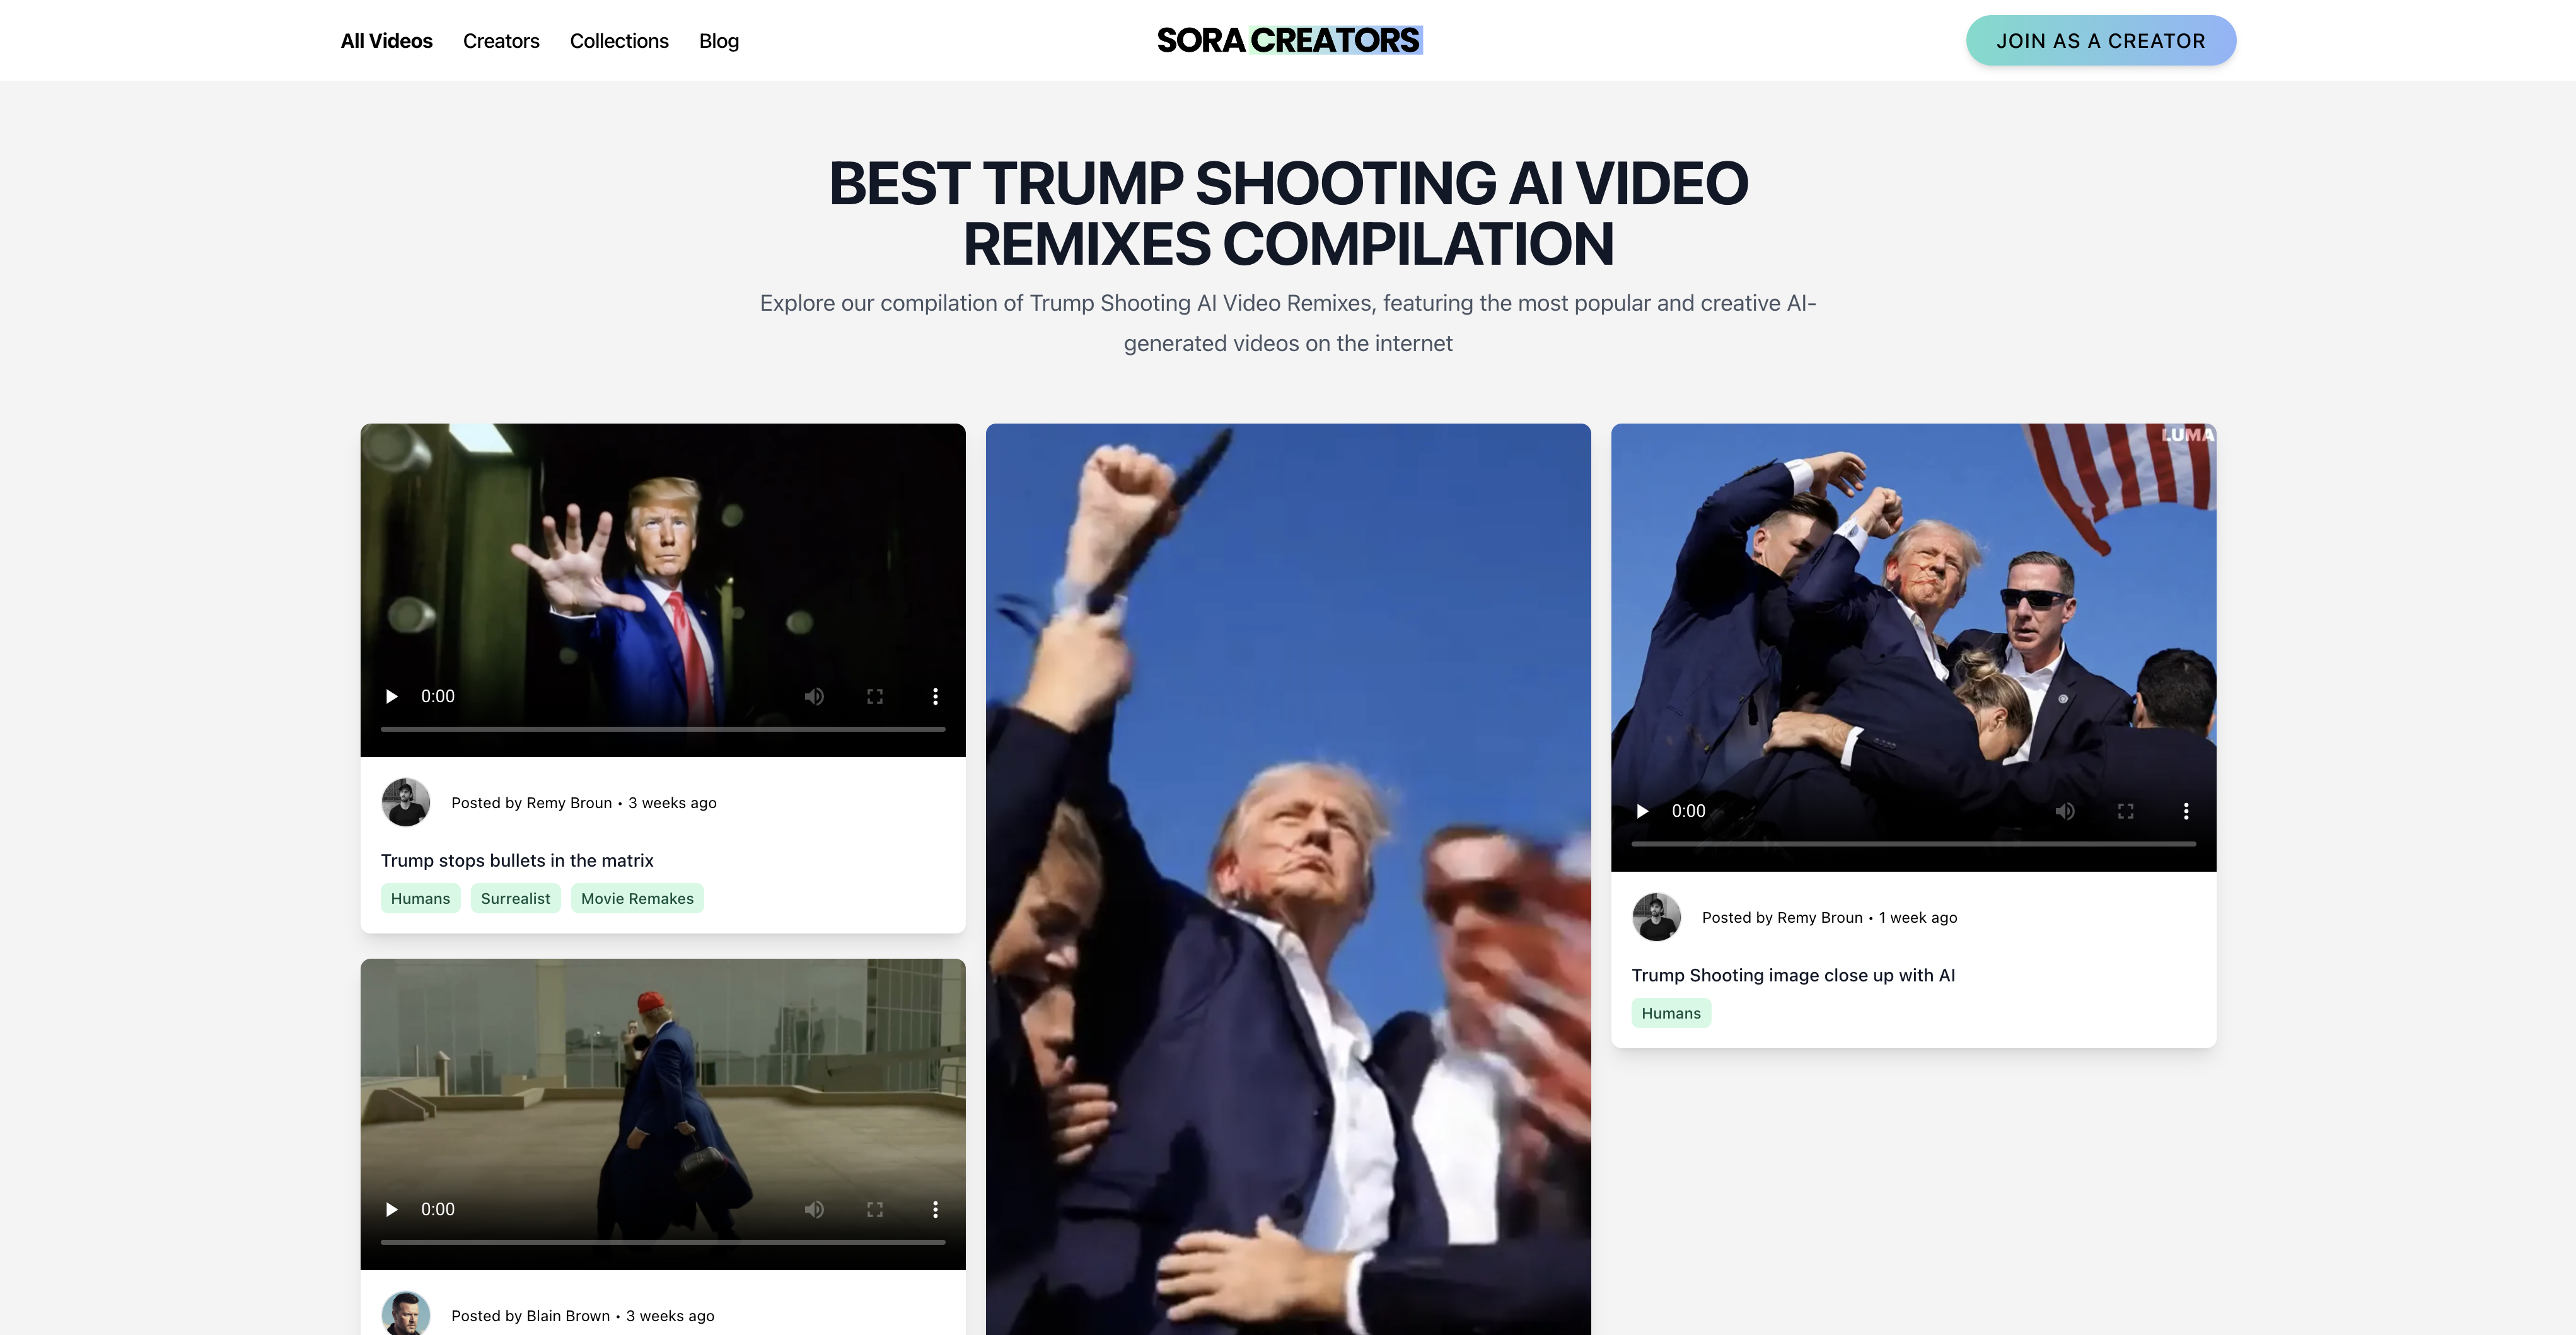Mute the matrix bullets video
This screenshot has height=1335, width=2576.
pos(814,696)
